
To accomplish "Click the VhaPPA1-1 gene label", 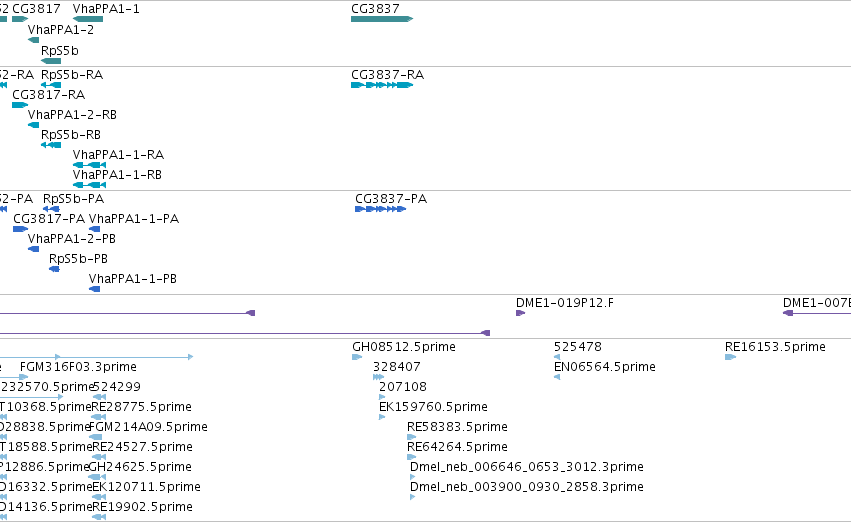I will click(106, 9).
